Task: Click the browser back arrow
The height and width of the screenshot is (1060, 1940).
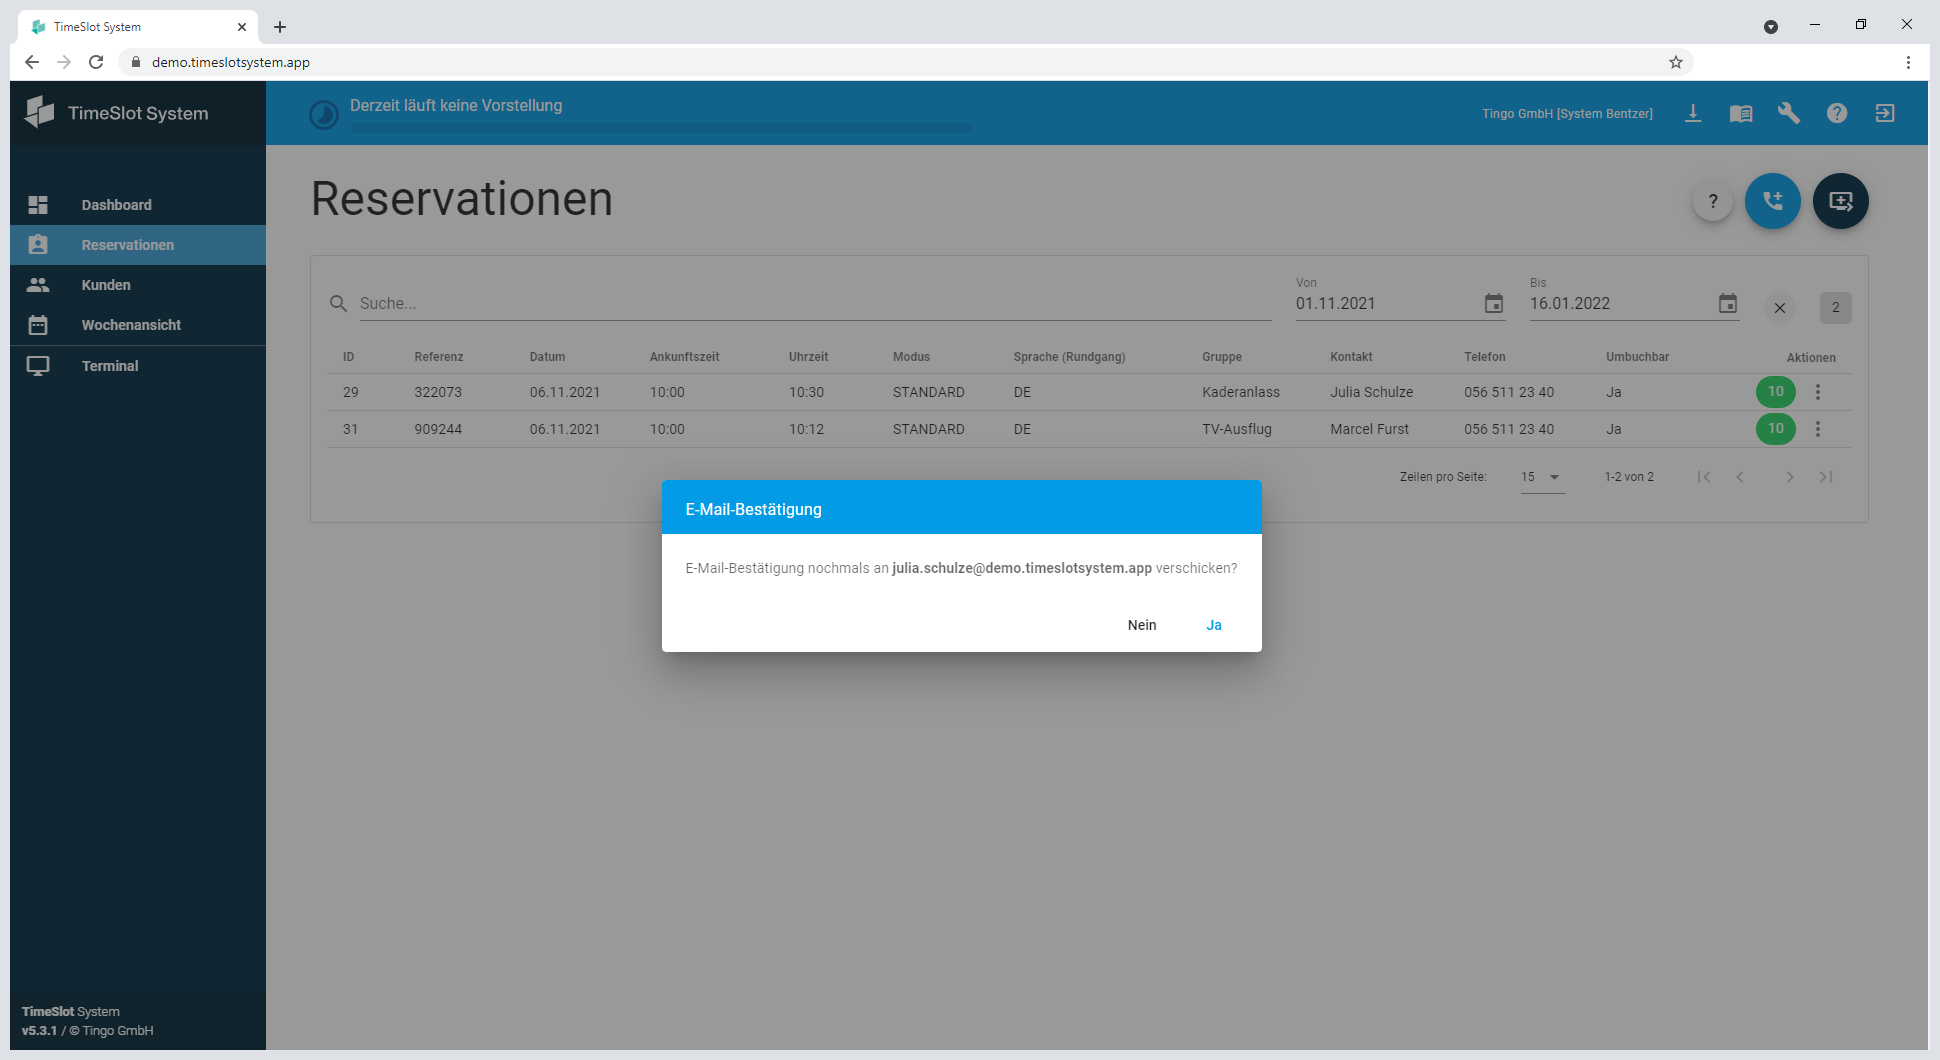Action: click(x=32, y=62)
